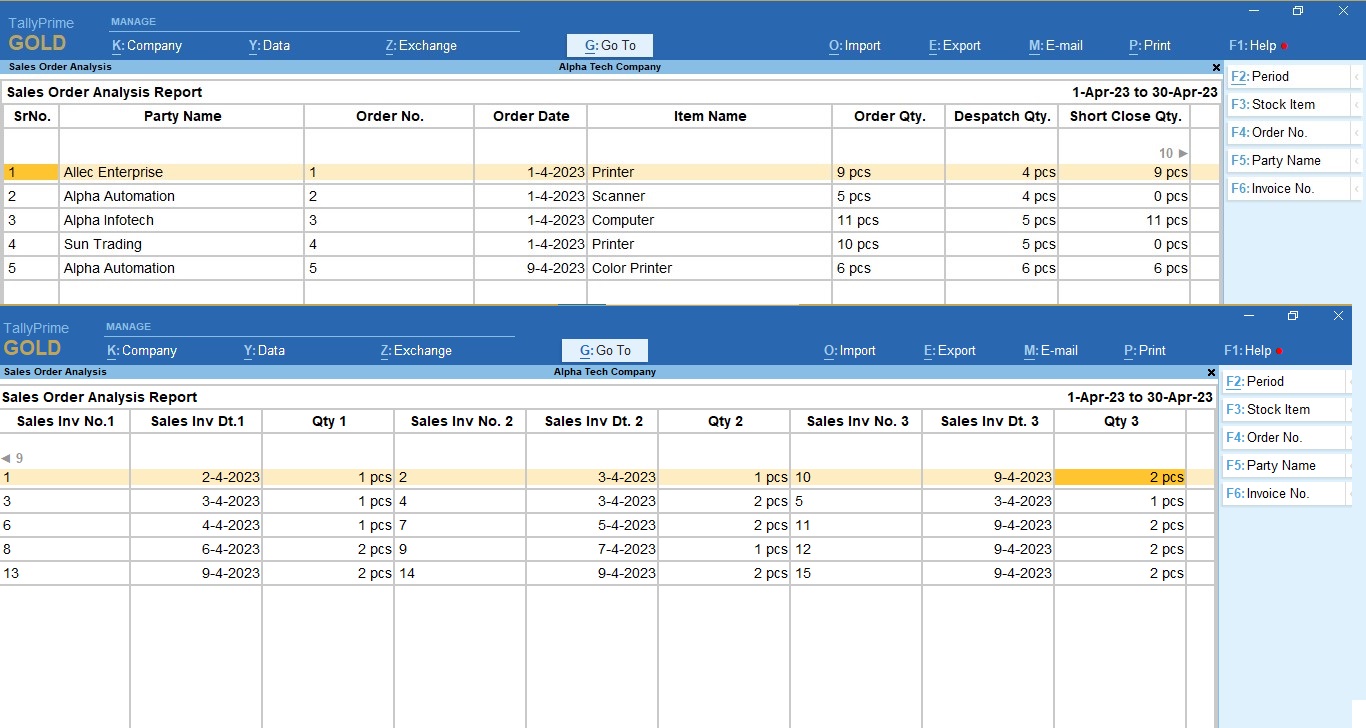The width and height of the screenshot is (1366, 728).
Task: Click O: Import in the top bar
Action: pos(854,45)
